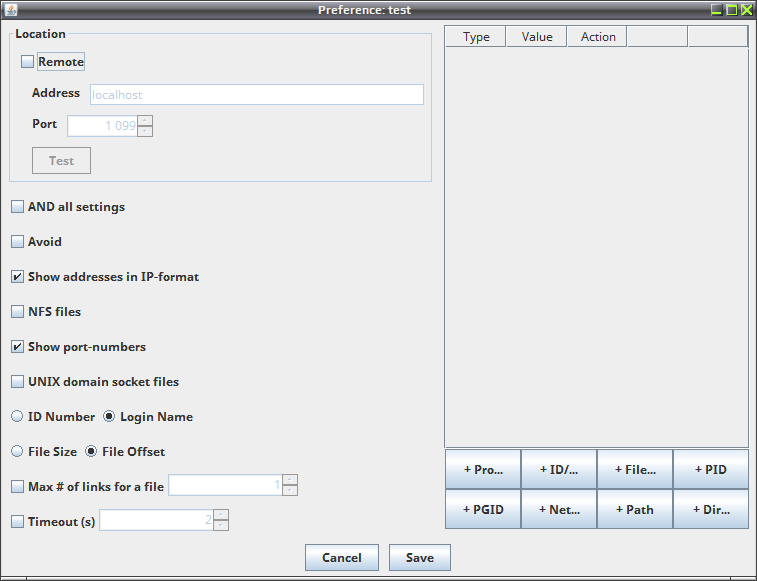The width and height of the screenshot is (757, 581).
Task: Click the Value column header
Action: 536,37
